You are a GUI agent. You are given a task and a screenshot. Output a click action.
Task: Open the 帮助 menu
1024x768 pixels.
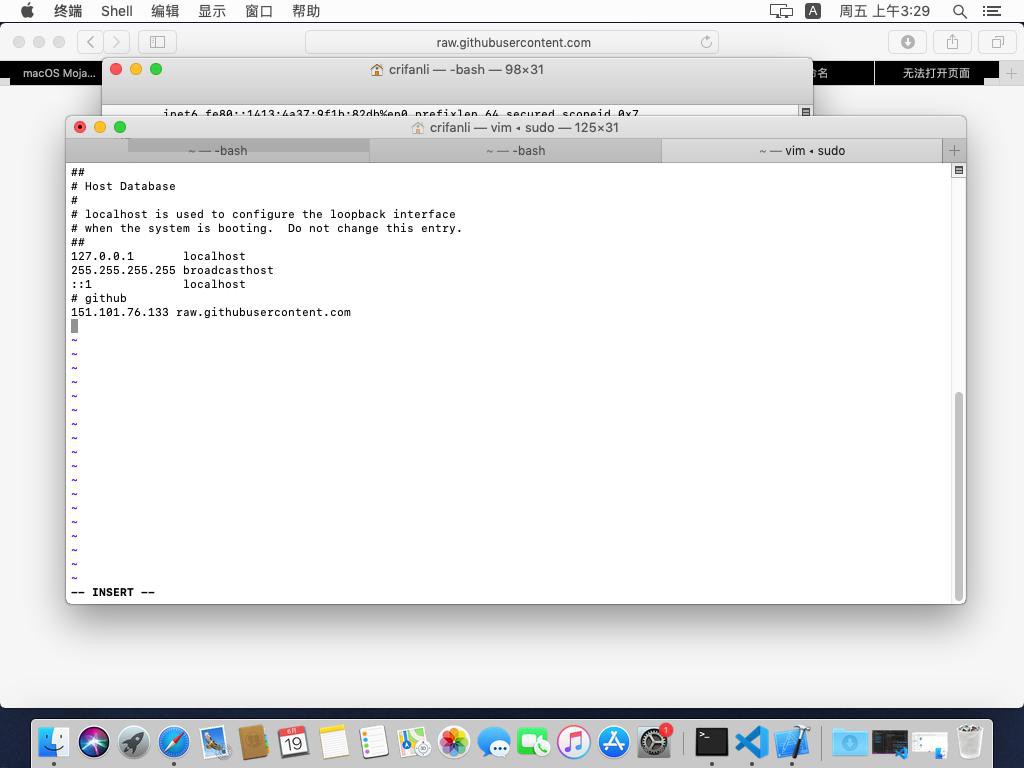(306, 11)
